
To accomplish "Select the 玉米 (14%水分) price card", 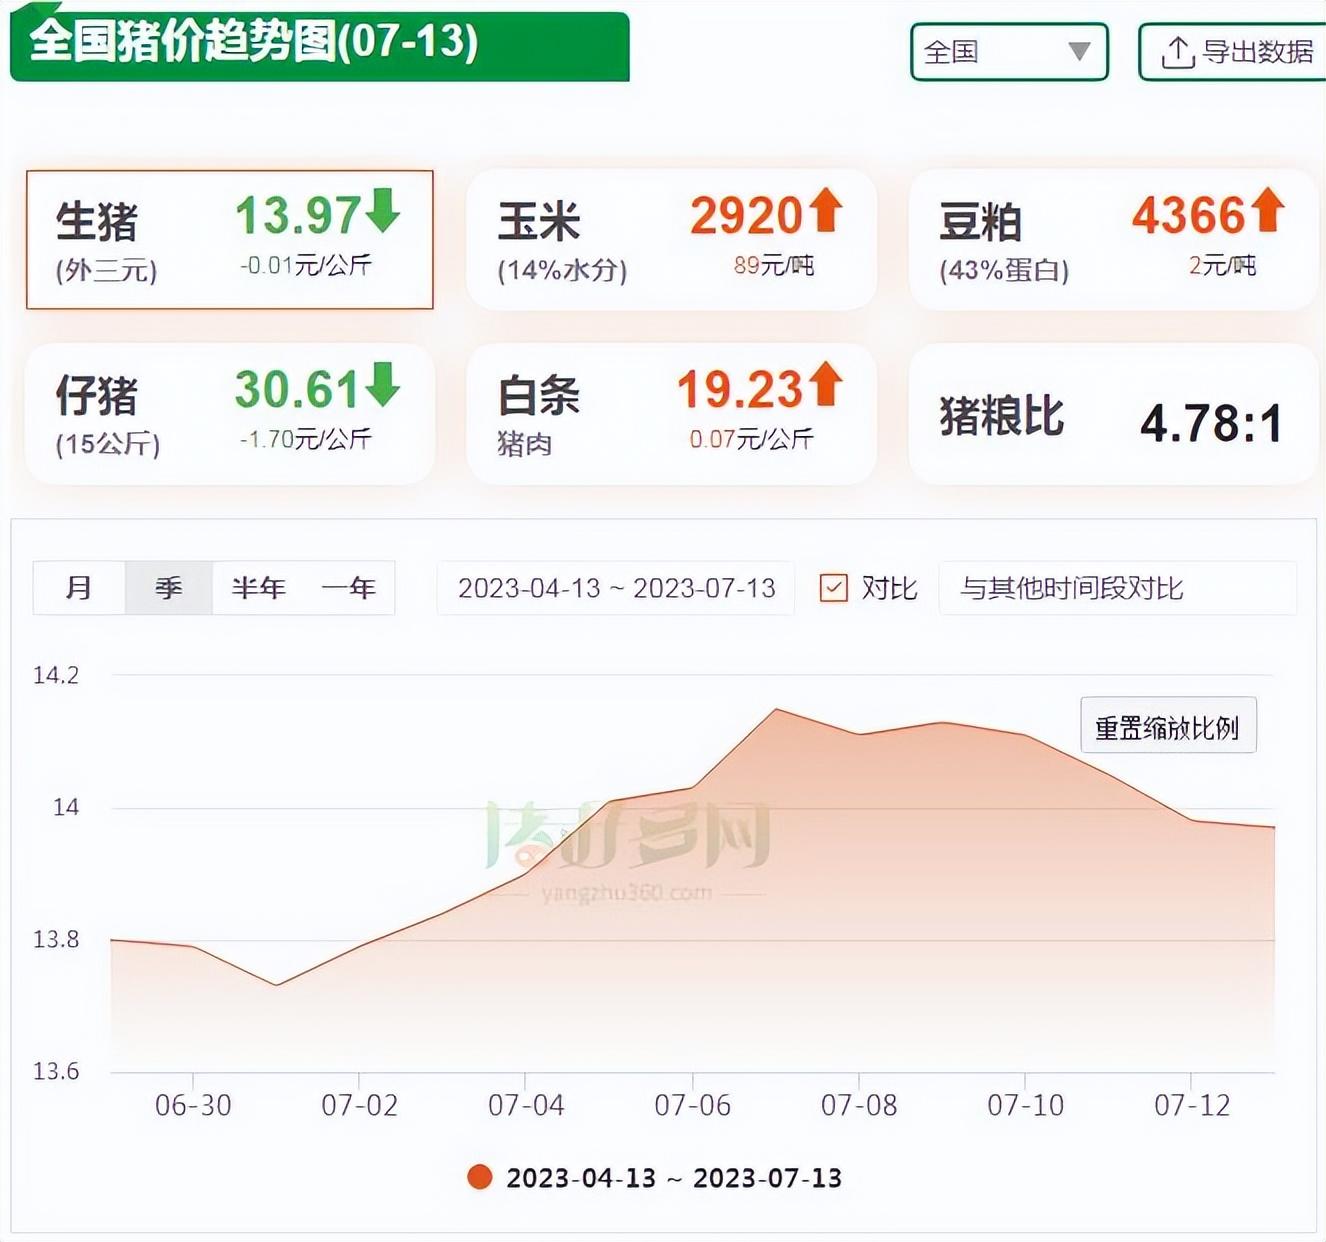I will (671, 240).
